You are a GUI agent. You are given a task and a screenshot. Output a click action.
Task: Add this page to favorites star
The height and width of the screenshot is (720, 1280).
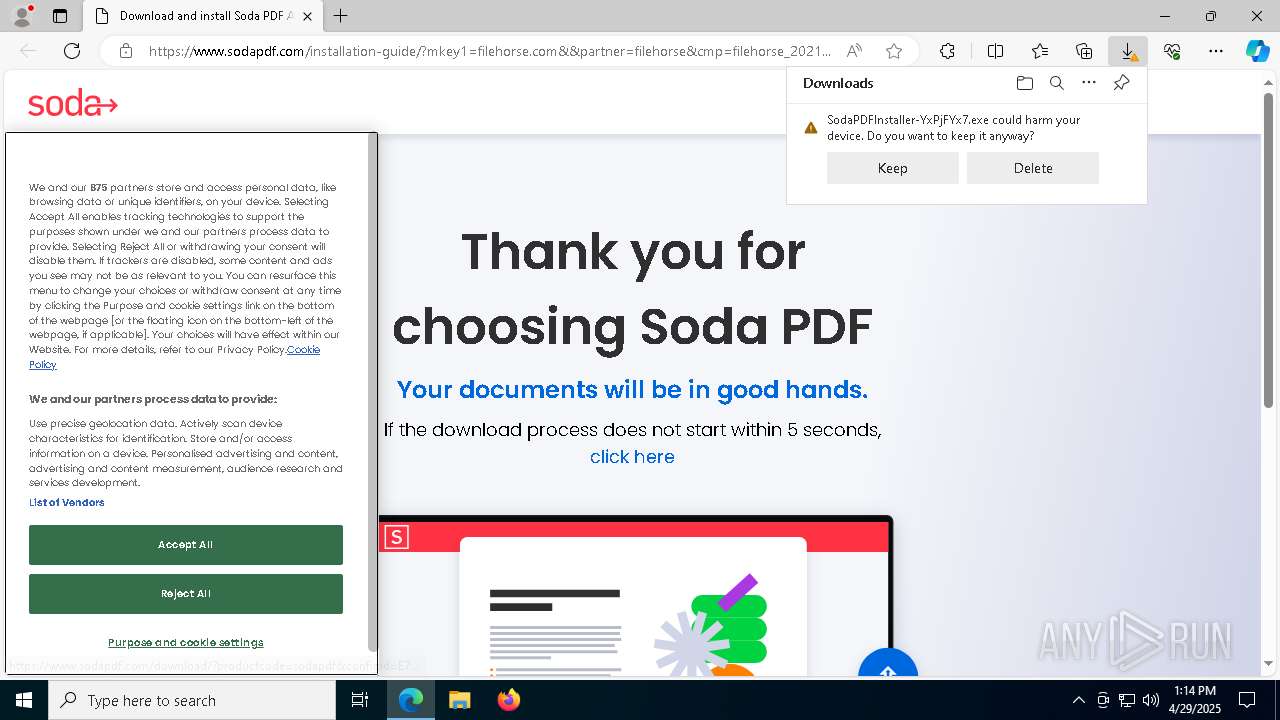[894, 51]
